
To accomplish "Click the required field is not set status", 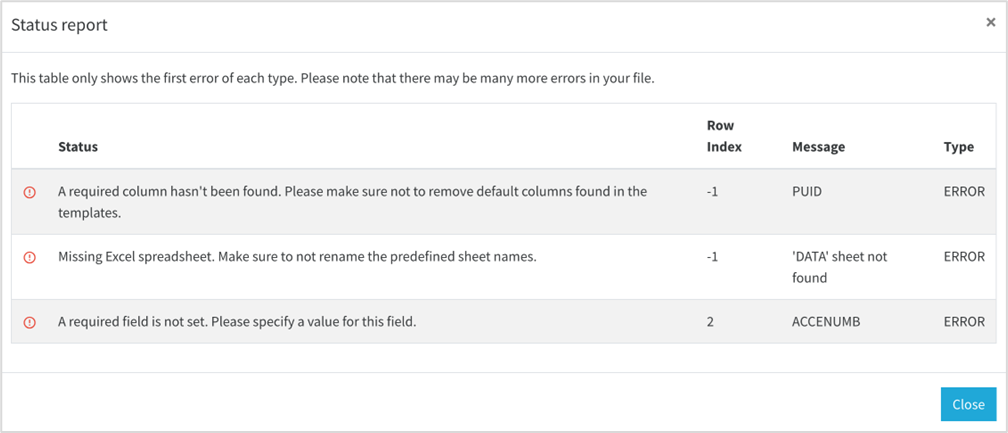I will pyautogui.click(x=236, y=322).
